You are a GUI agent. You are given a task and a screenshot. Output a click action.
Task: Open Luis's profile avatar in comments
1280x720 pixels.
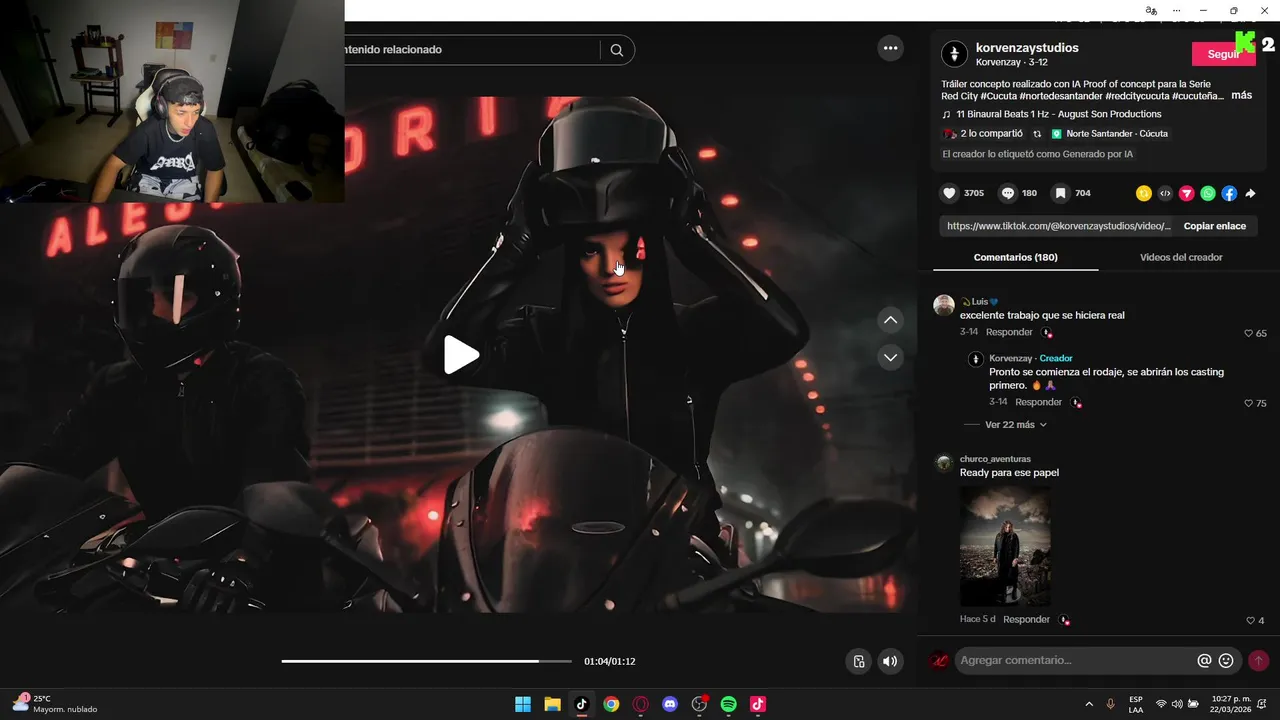click(944, 305)
